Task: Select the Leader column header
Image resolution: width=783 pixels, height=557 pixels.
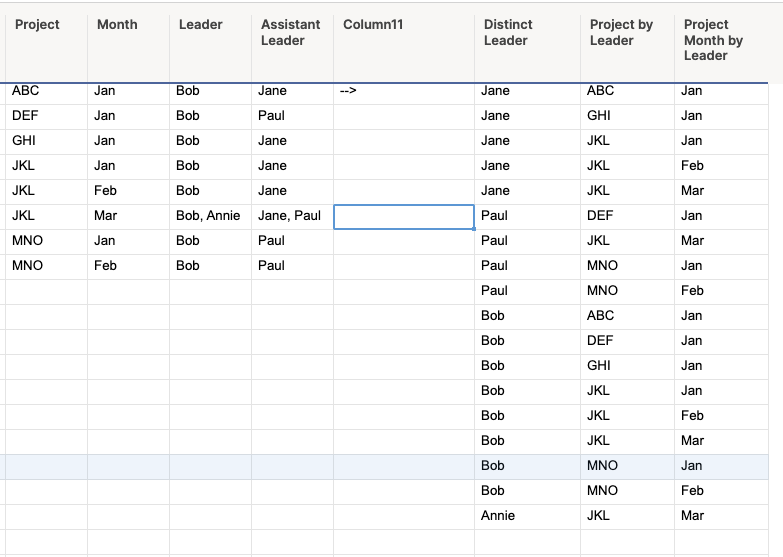Action: coord(201,25)
